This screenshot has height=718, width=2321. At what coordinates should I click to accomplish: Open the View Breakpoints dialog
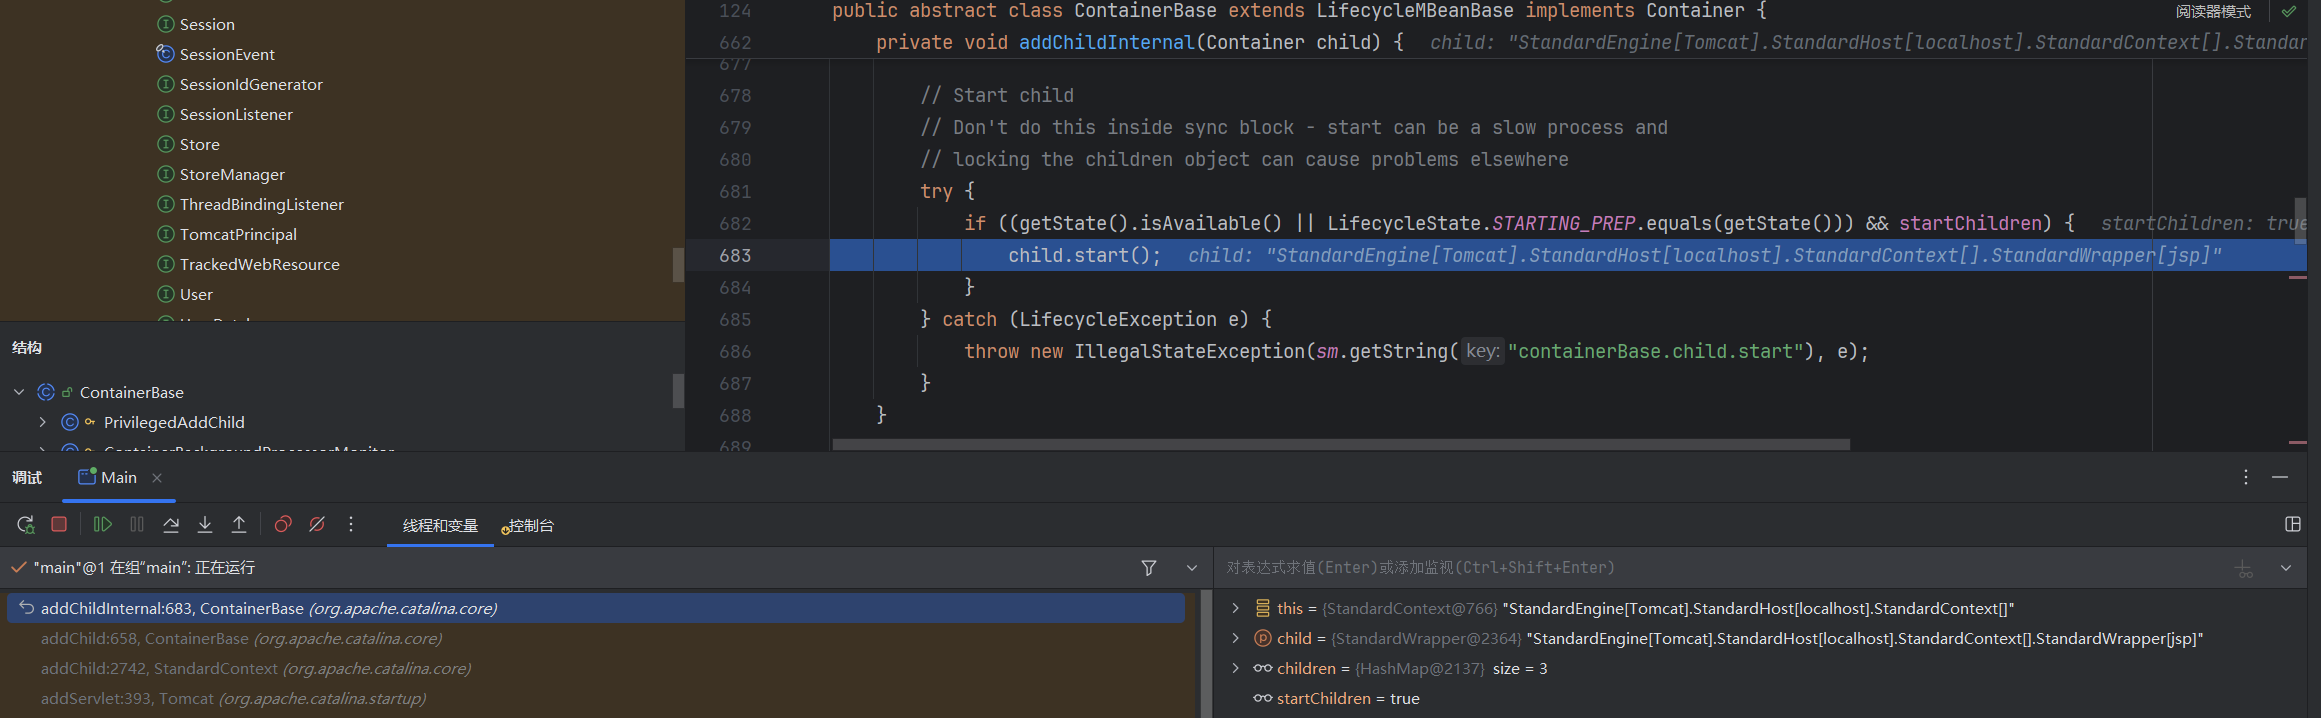tap(283, 525)
